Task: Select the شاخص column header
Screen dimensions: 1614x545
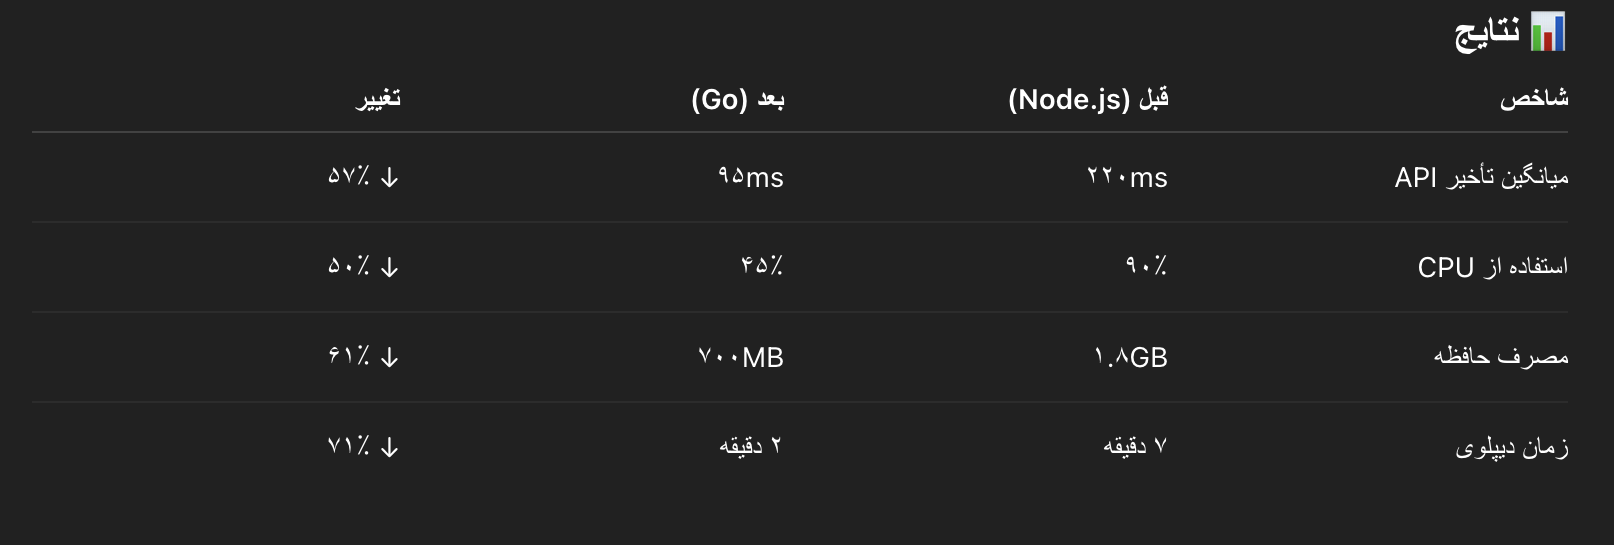Action: 1533,99
